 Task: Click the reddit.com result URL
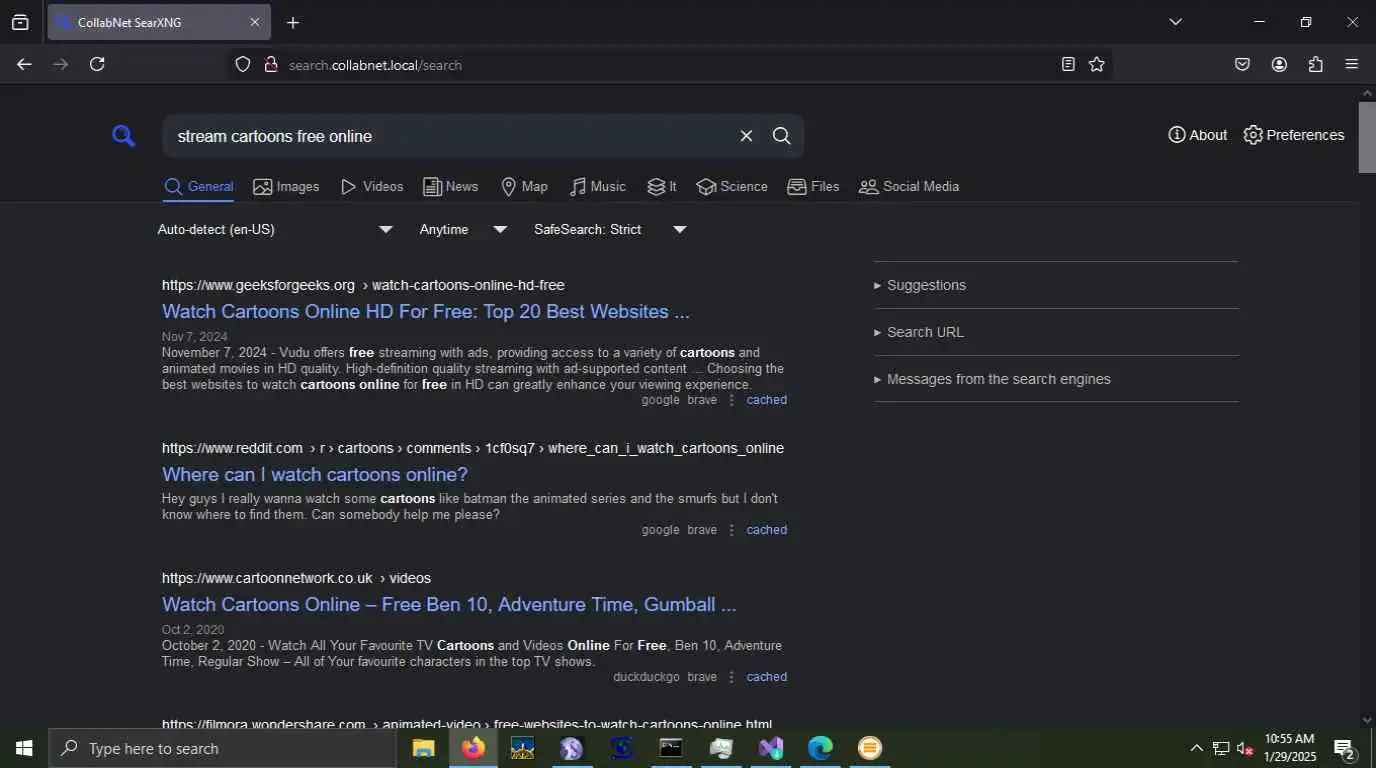[x=473, y=448]
